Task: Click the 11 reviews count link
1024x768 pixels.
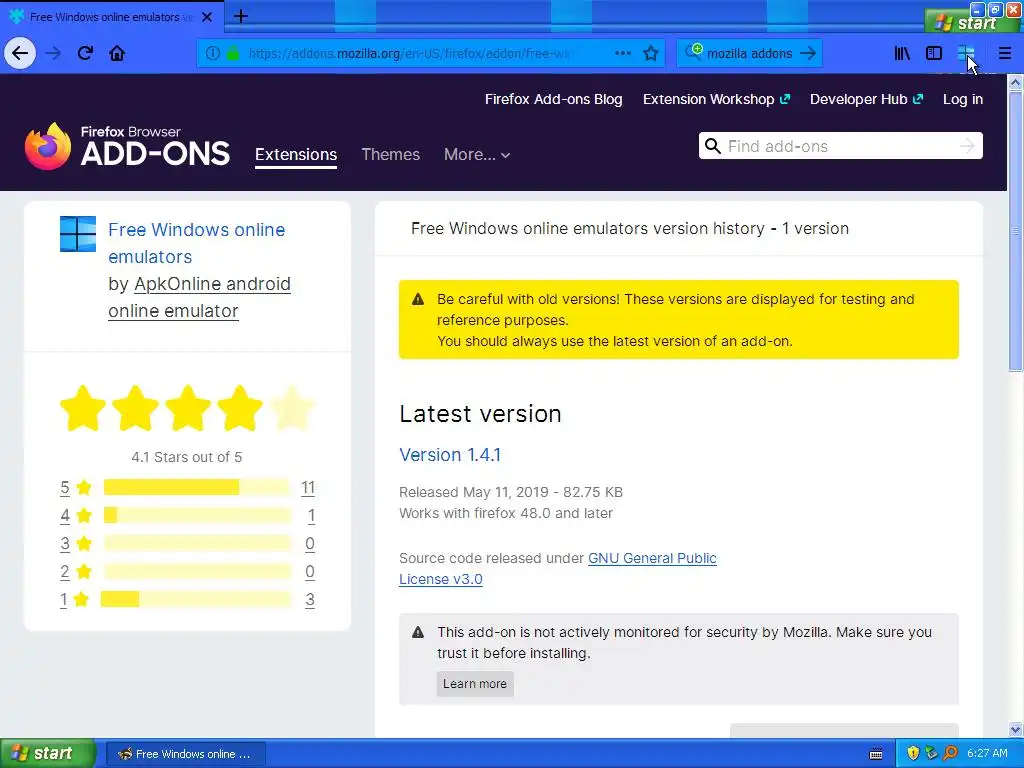Action: [x=308, y=487]
